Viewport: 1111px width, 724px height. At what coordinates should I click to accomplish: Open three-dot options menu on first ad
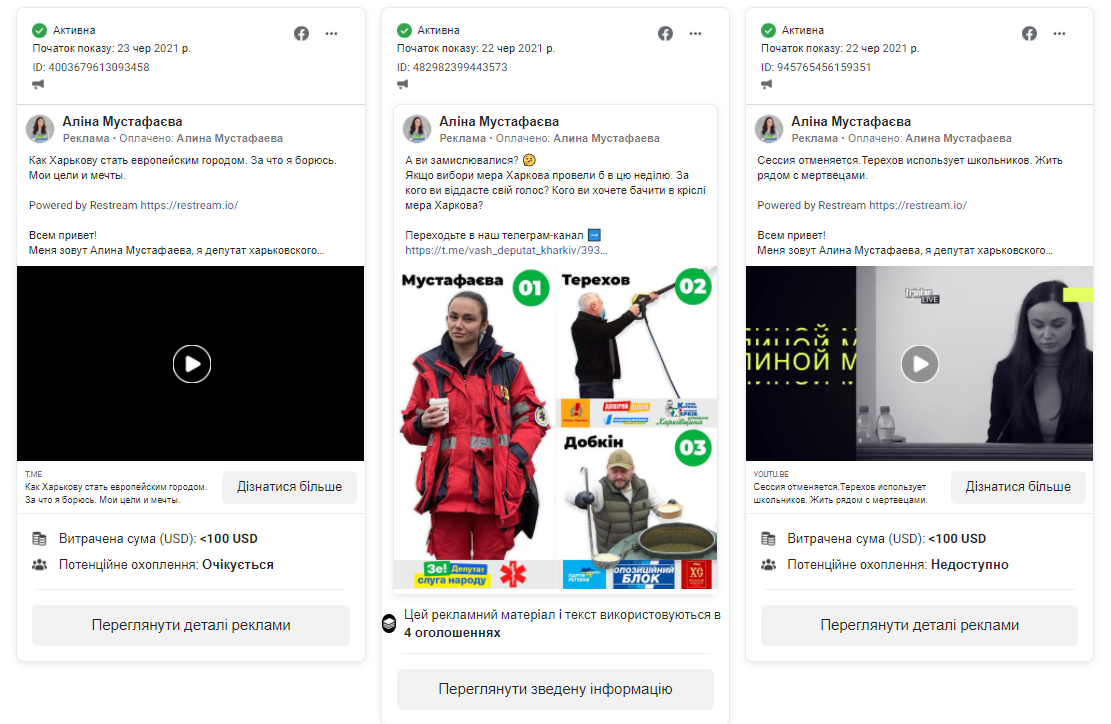click(x=332, y=33)
